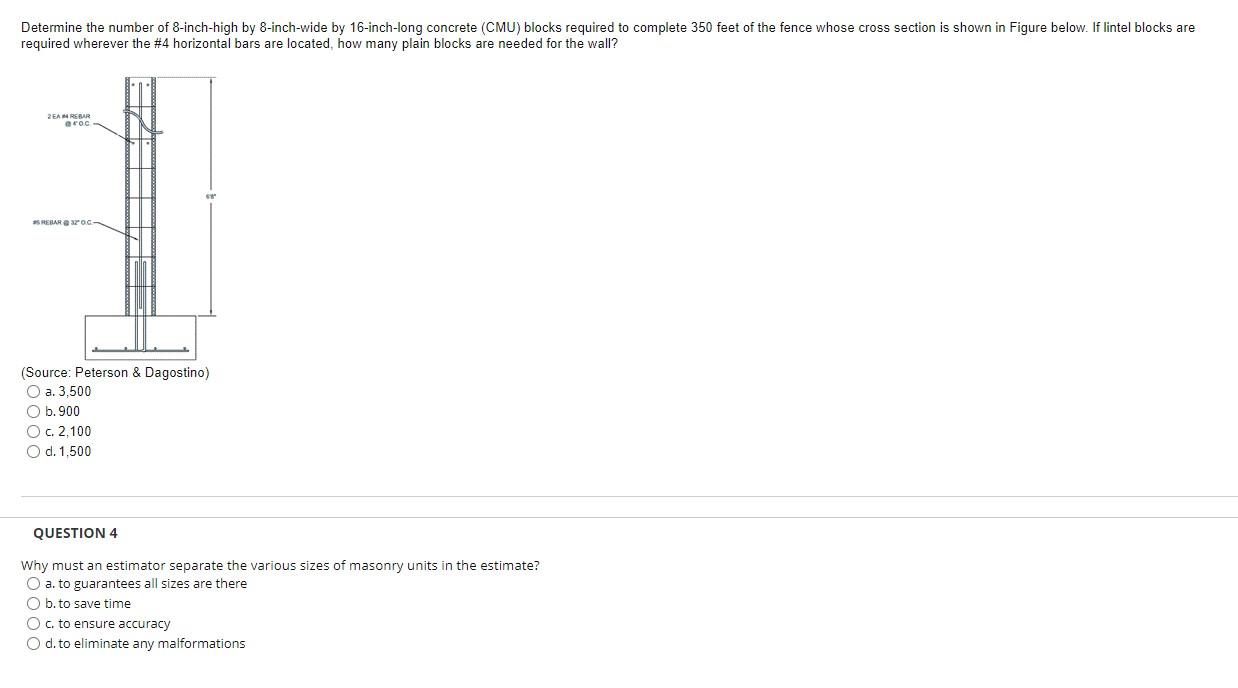Click the CMU wall cross-section figure

tap(140, 218)
